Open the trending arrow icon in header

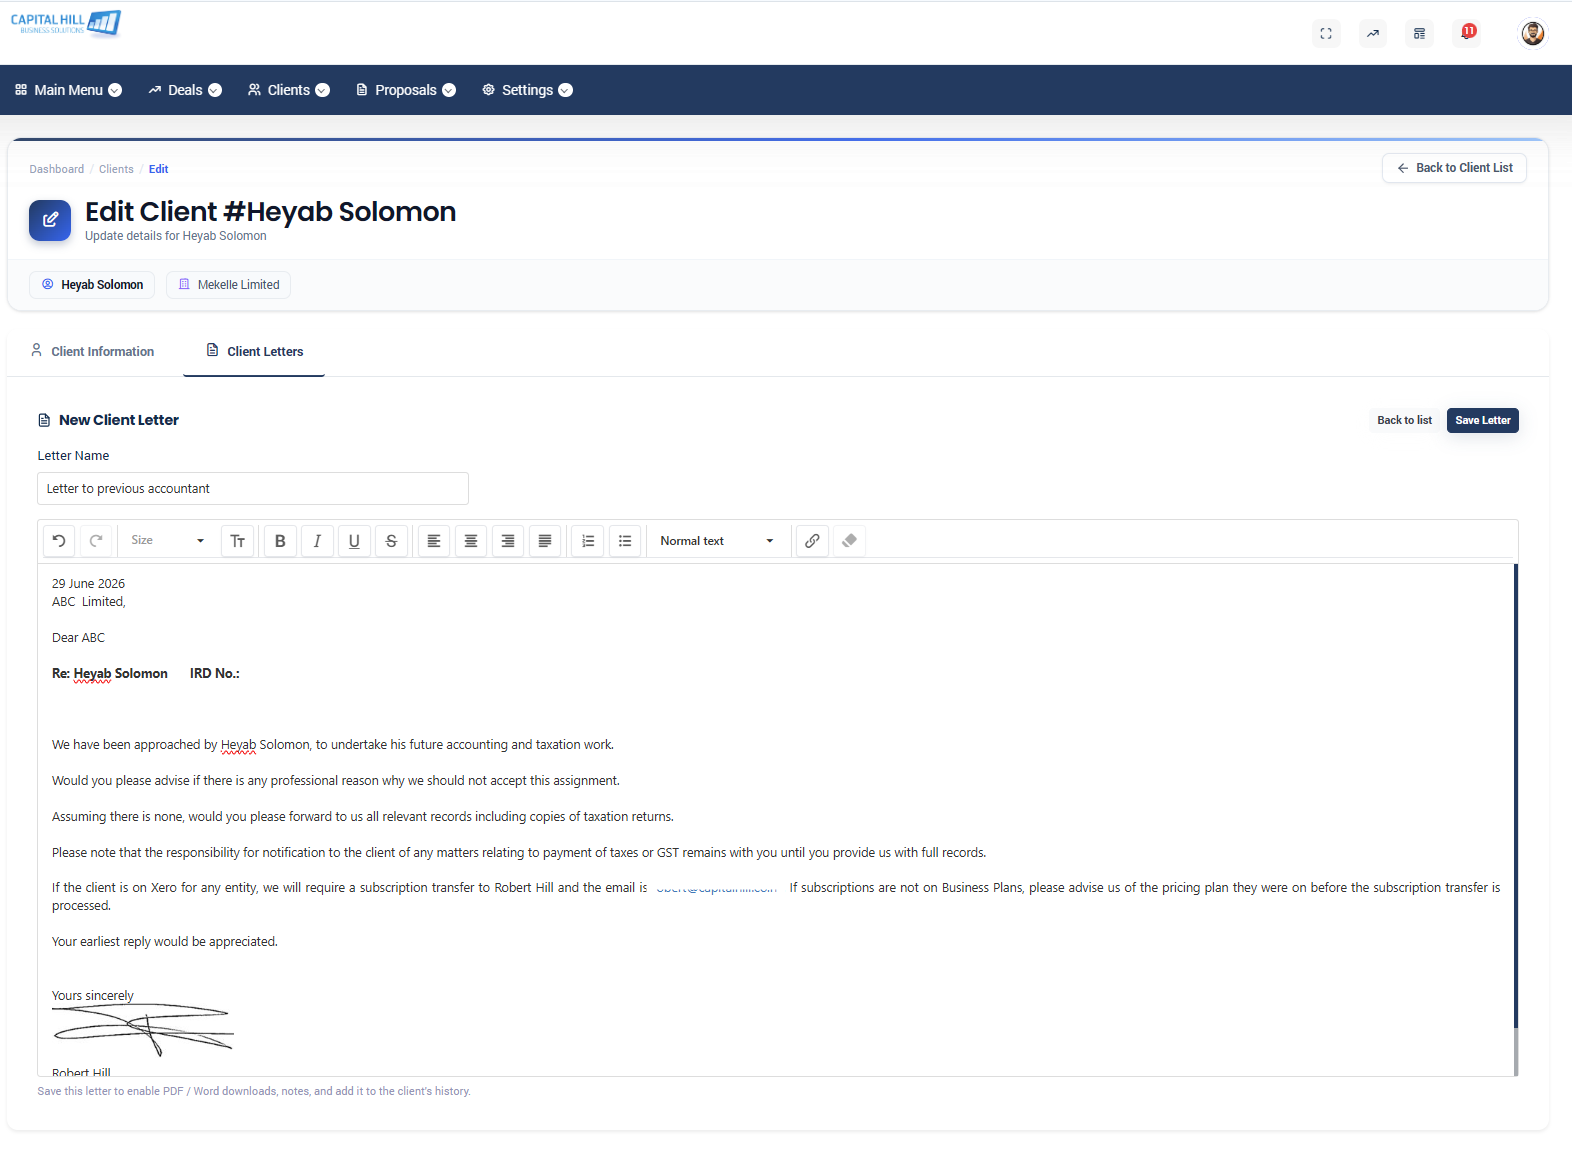point(1373,33)
